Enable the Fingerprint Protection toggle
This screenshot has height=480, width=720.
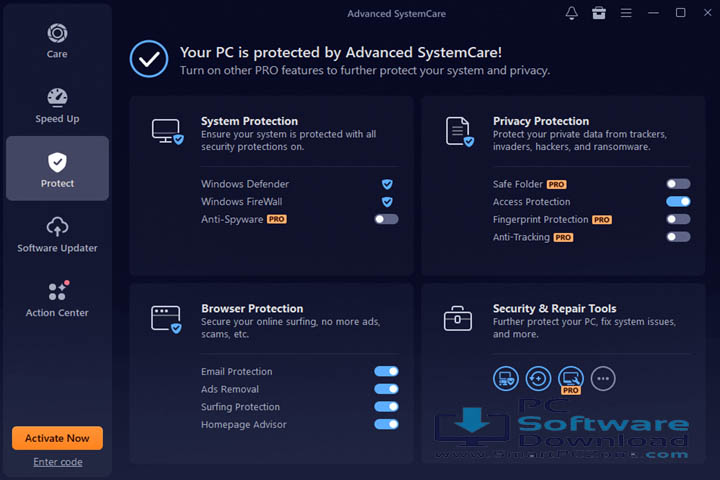(678, 219)
